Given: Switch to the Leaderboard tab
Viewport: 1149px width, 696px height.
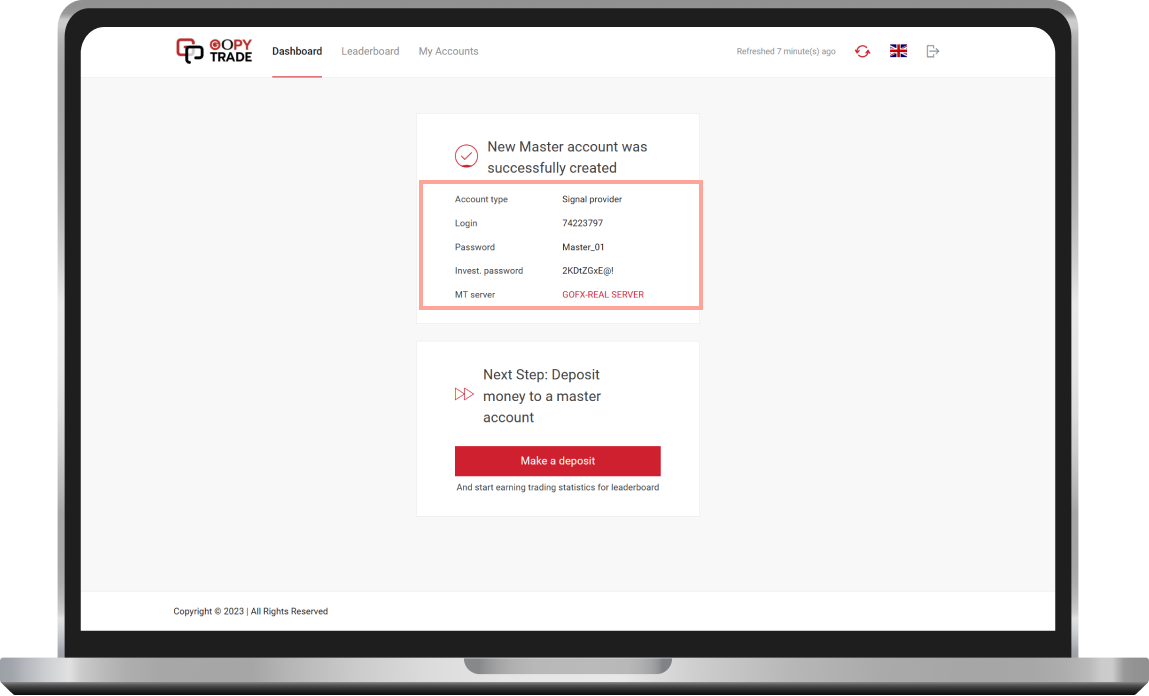Looking at the screenshot, I should [x=370, y=51].
